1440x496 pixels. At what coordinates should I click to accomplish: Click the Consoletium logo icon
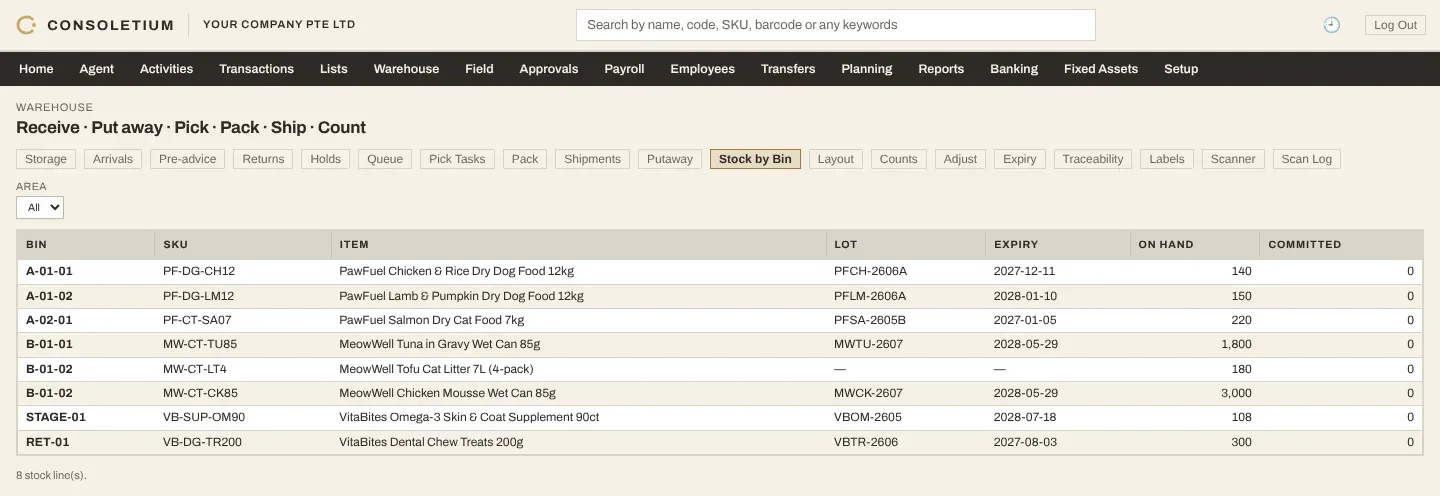(x=27, y=25)
